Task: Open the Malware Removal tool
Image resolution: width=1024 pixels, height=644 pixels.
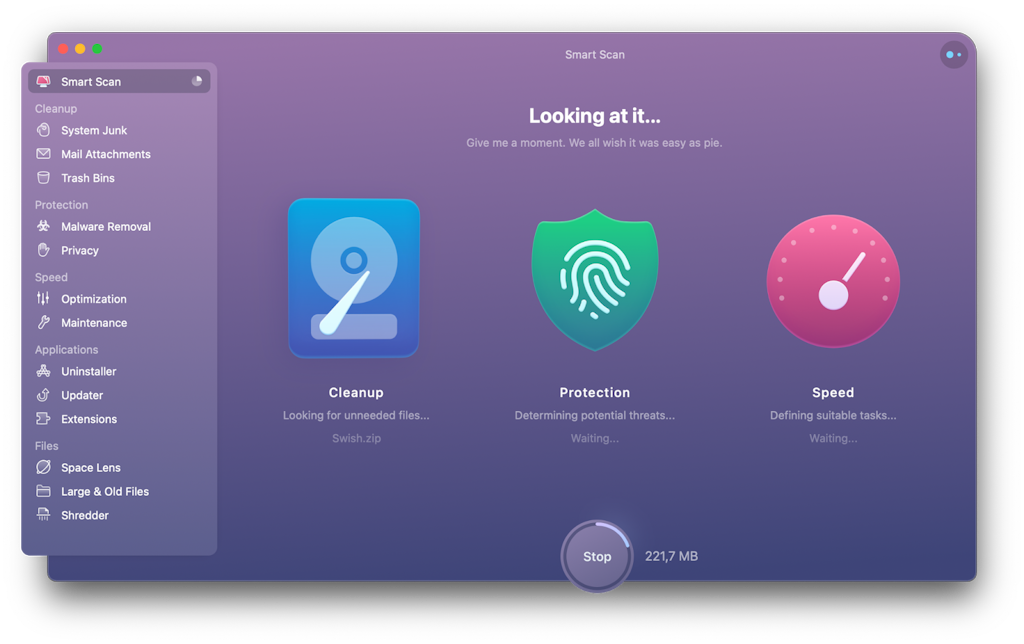Action: (43, 226)
